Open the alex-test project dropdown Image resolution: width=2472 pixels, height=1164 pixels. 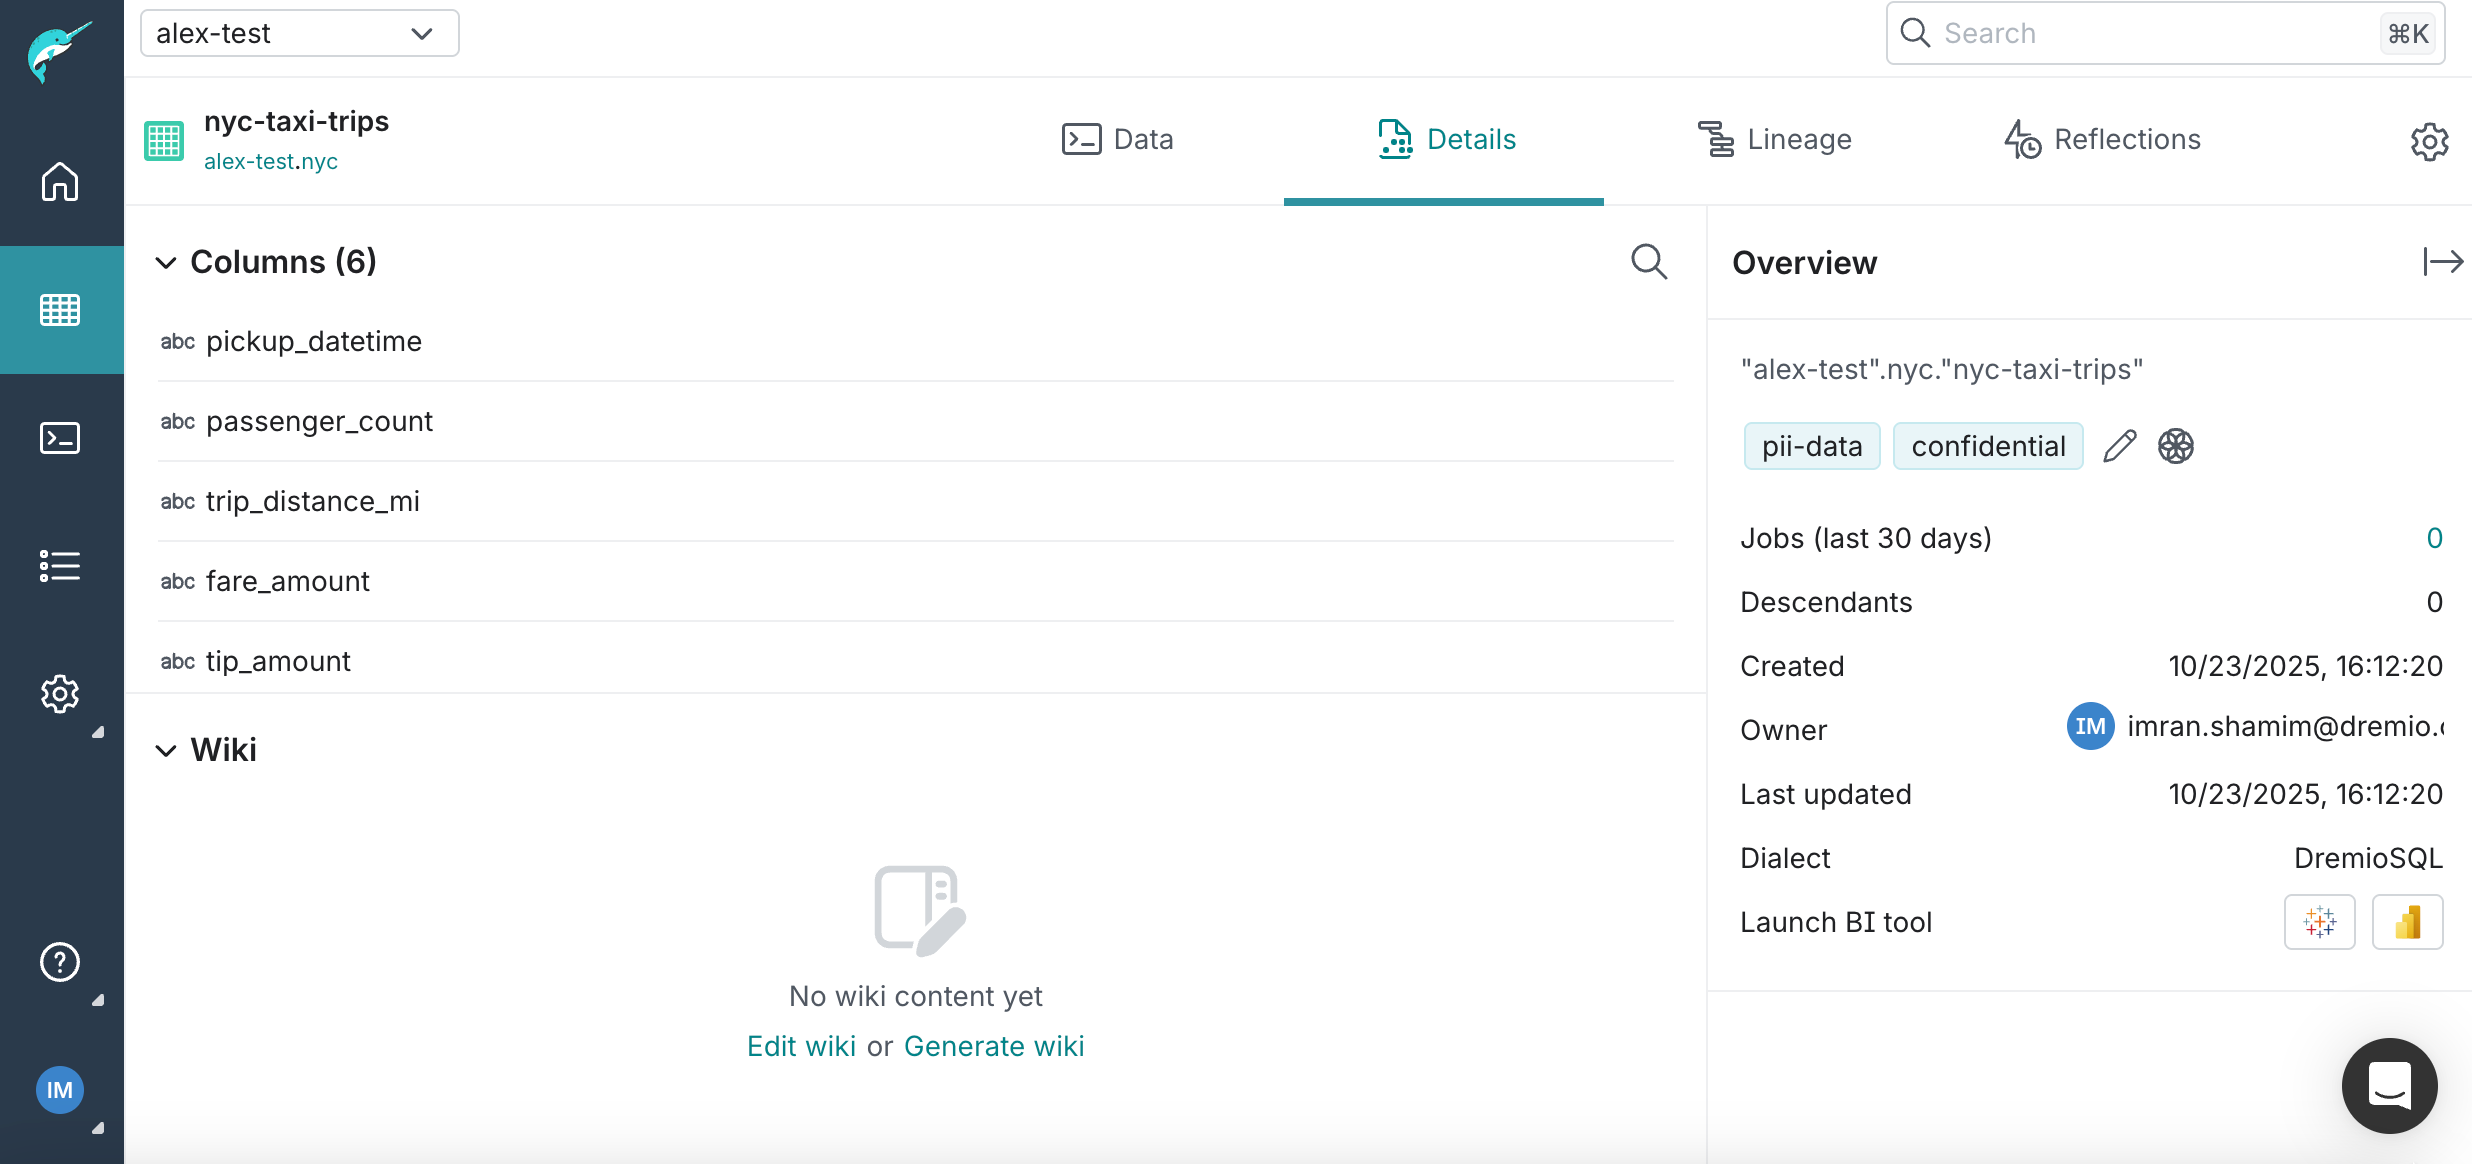coord(299,33)
